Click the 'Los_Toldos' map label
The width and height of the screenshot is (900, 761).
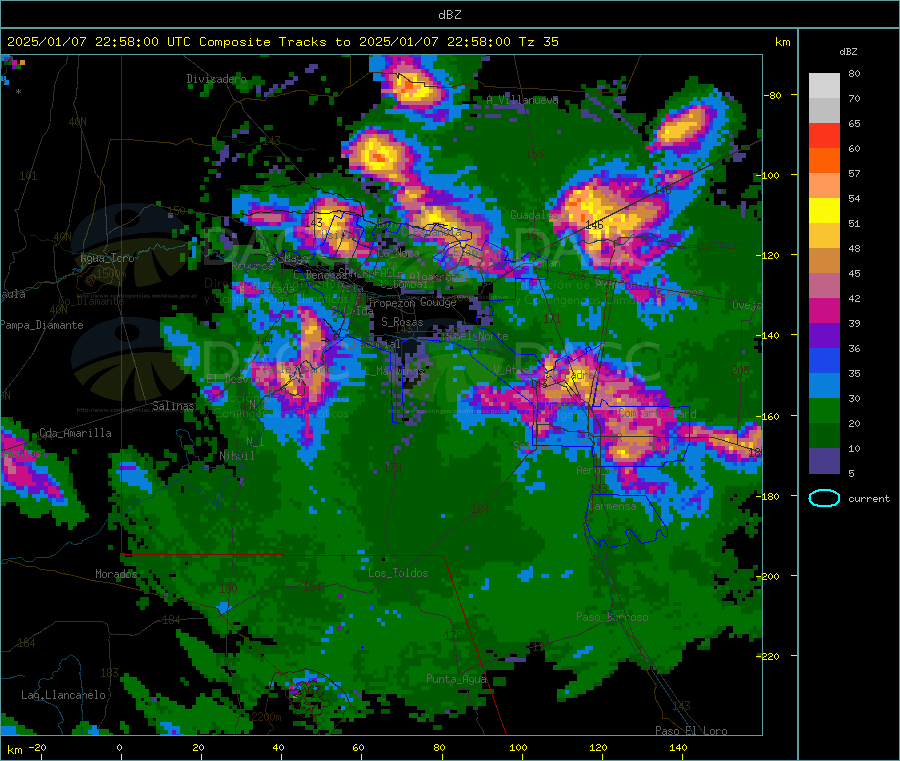pyautogui.click(x=398, y=573)
